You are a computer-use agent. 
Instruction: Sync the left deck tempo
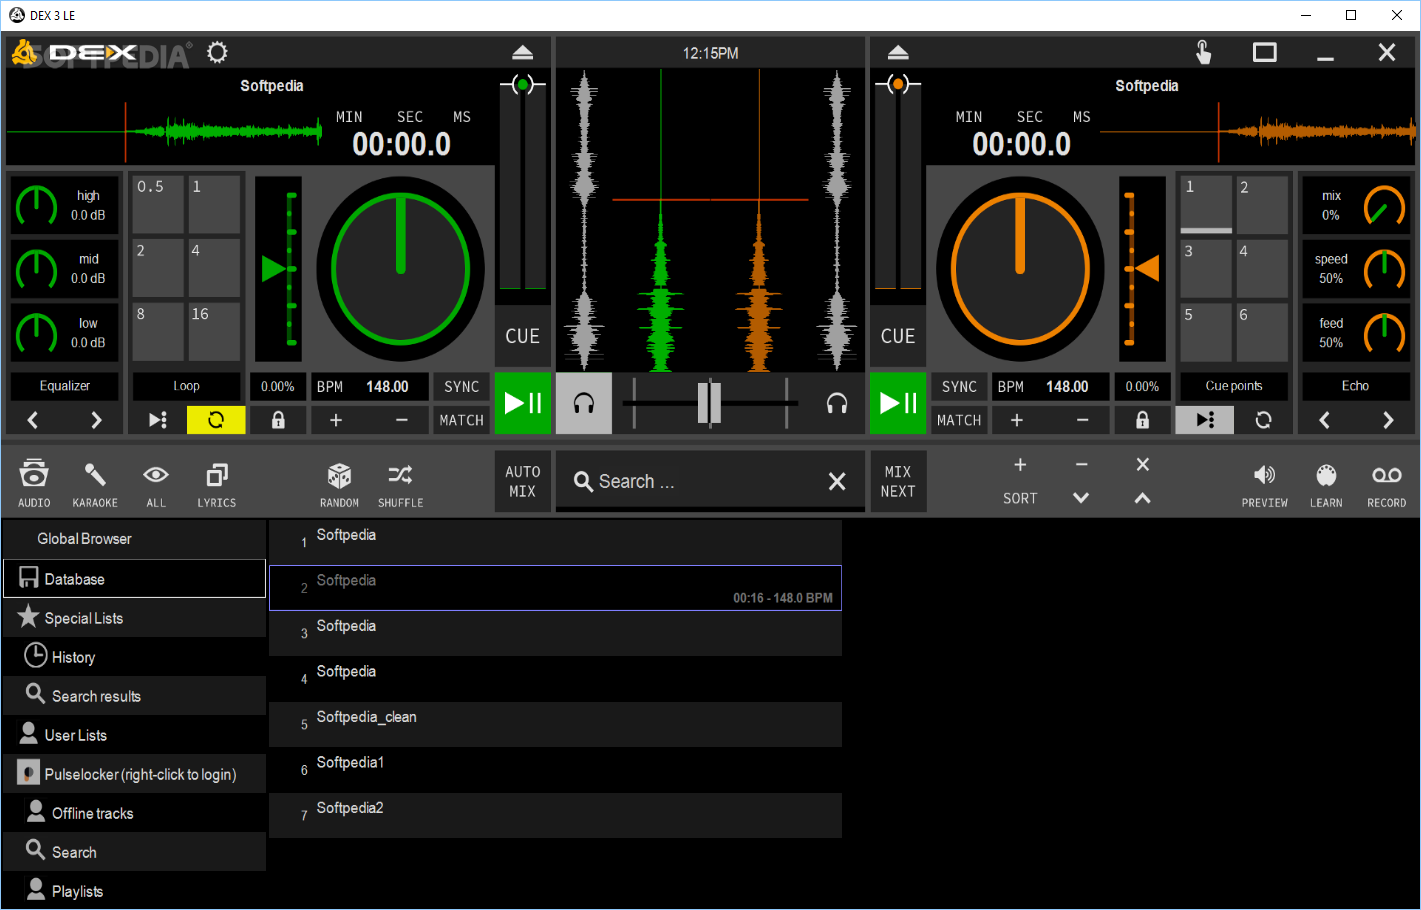click(x=462, y=387)
